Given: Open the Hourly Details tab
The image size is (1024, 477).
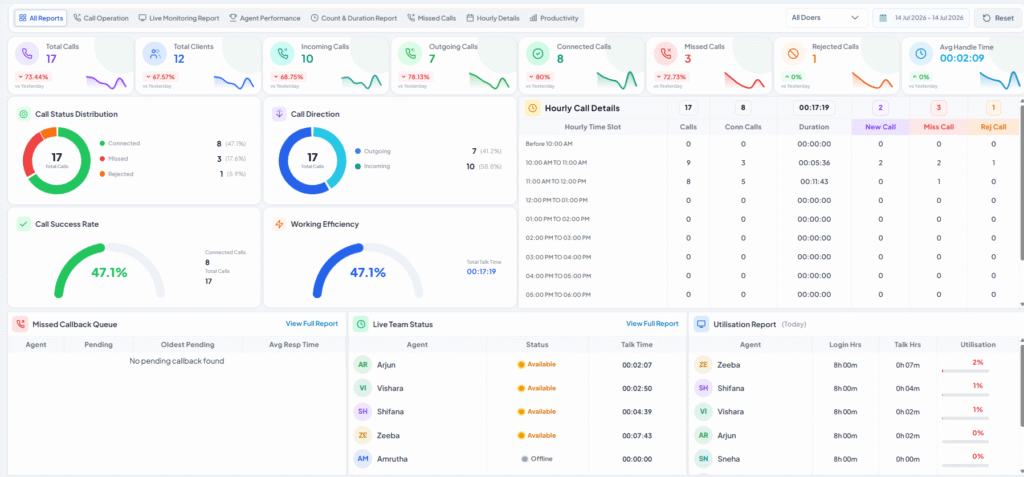Looking at the screenshot, I should (492, 18).
